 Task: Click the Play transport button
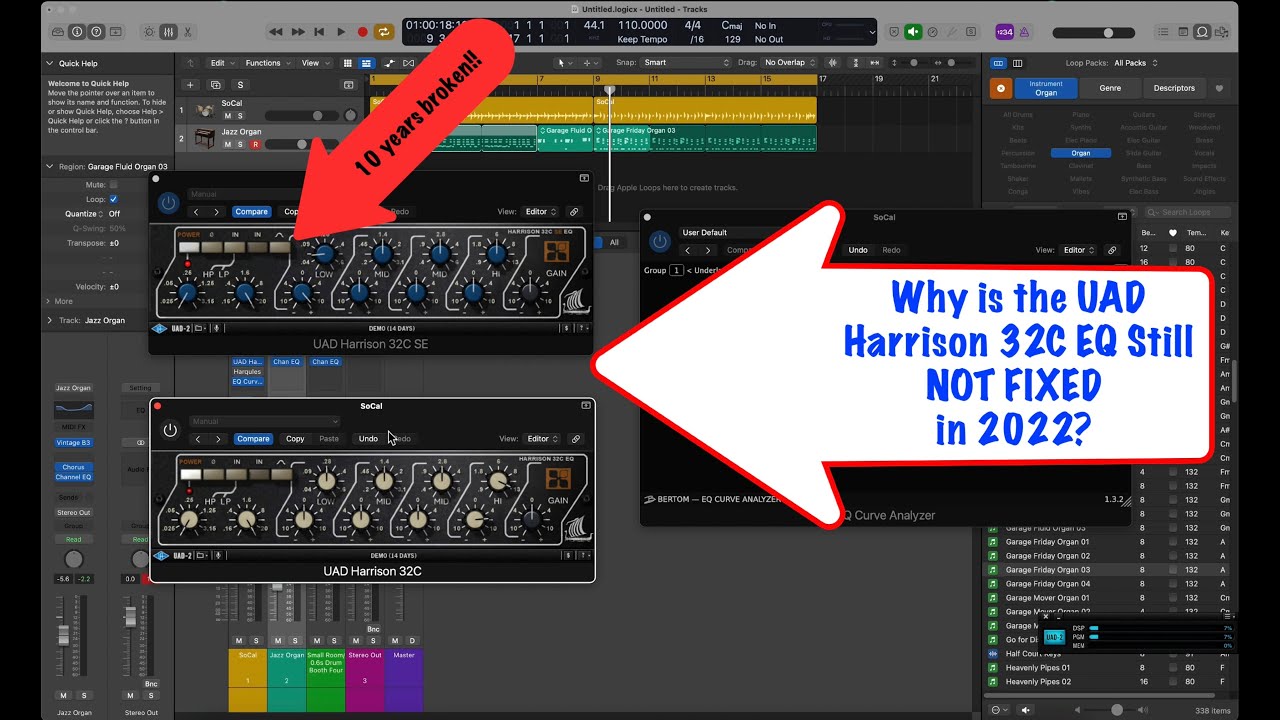point(341,32)
